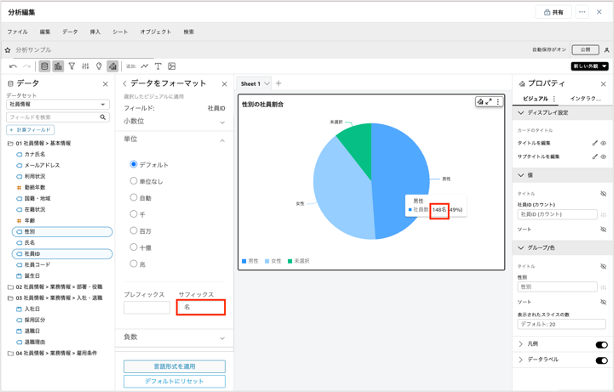Select the デフォルト unit radio button
614x392 pixels.
tap(134, 164)
